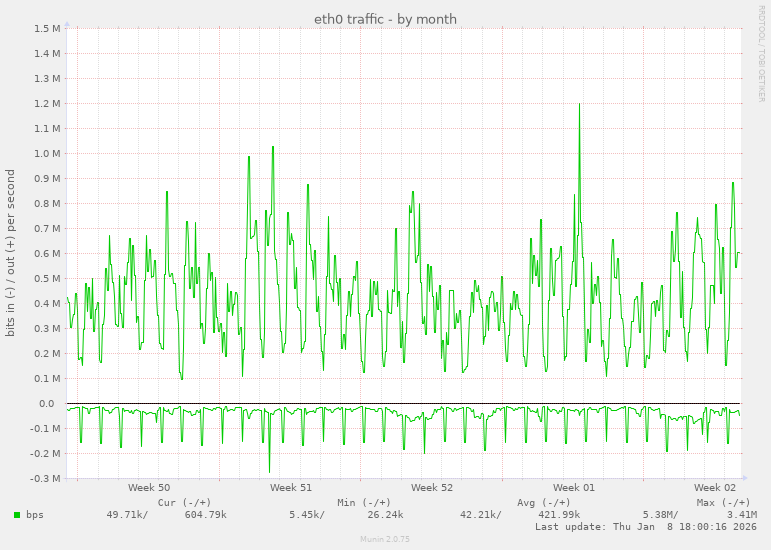Click the y-axis label '1.5 M'
Image resolution: width=771 pixels, height=550 pixels.
click(x=47, y=29)
